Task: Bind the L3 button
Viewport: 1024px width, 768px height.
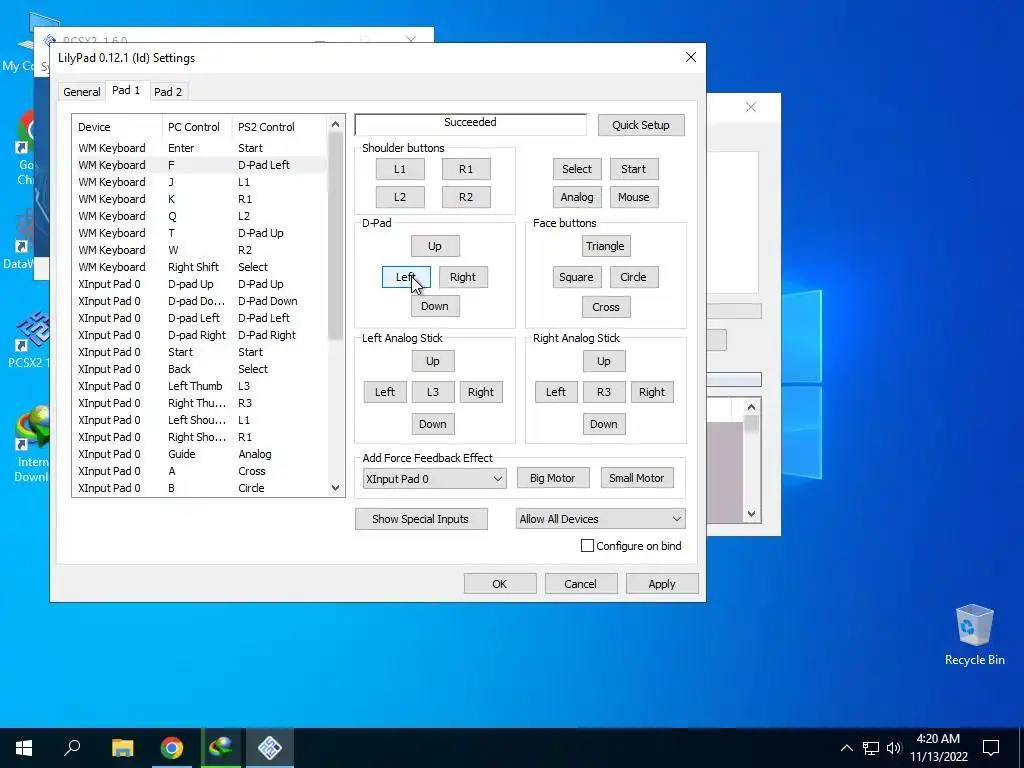Action: coord(433,392)
